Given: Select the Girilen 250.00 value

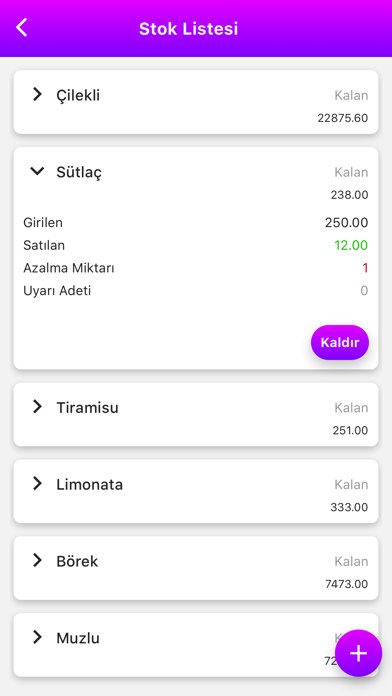Looking at the screenshot, I should click(x=346, y=222).
